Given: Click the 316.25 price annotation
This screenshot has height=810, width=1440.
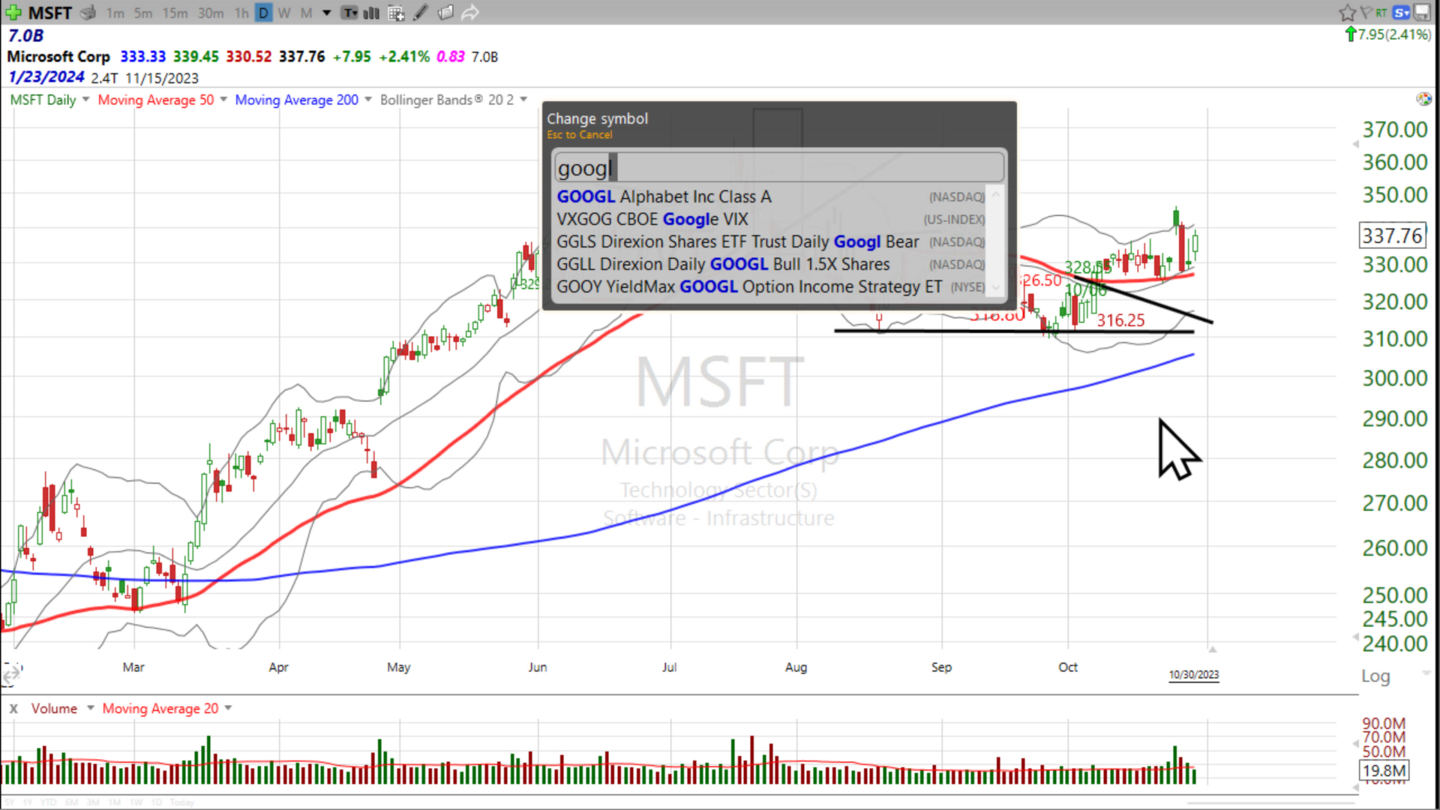Looking at the screenshot, I should pos(1121,321).
